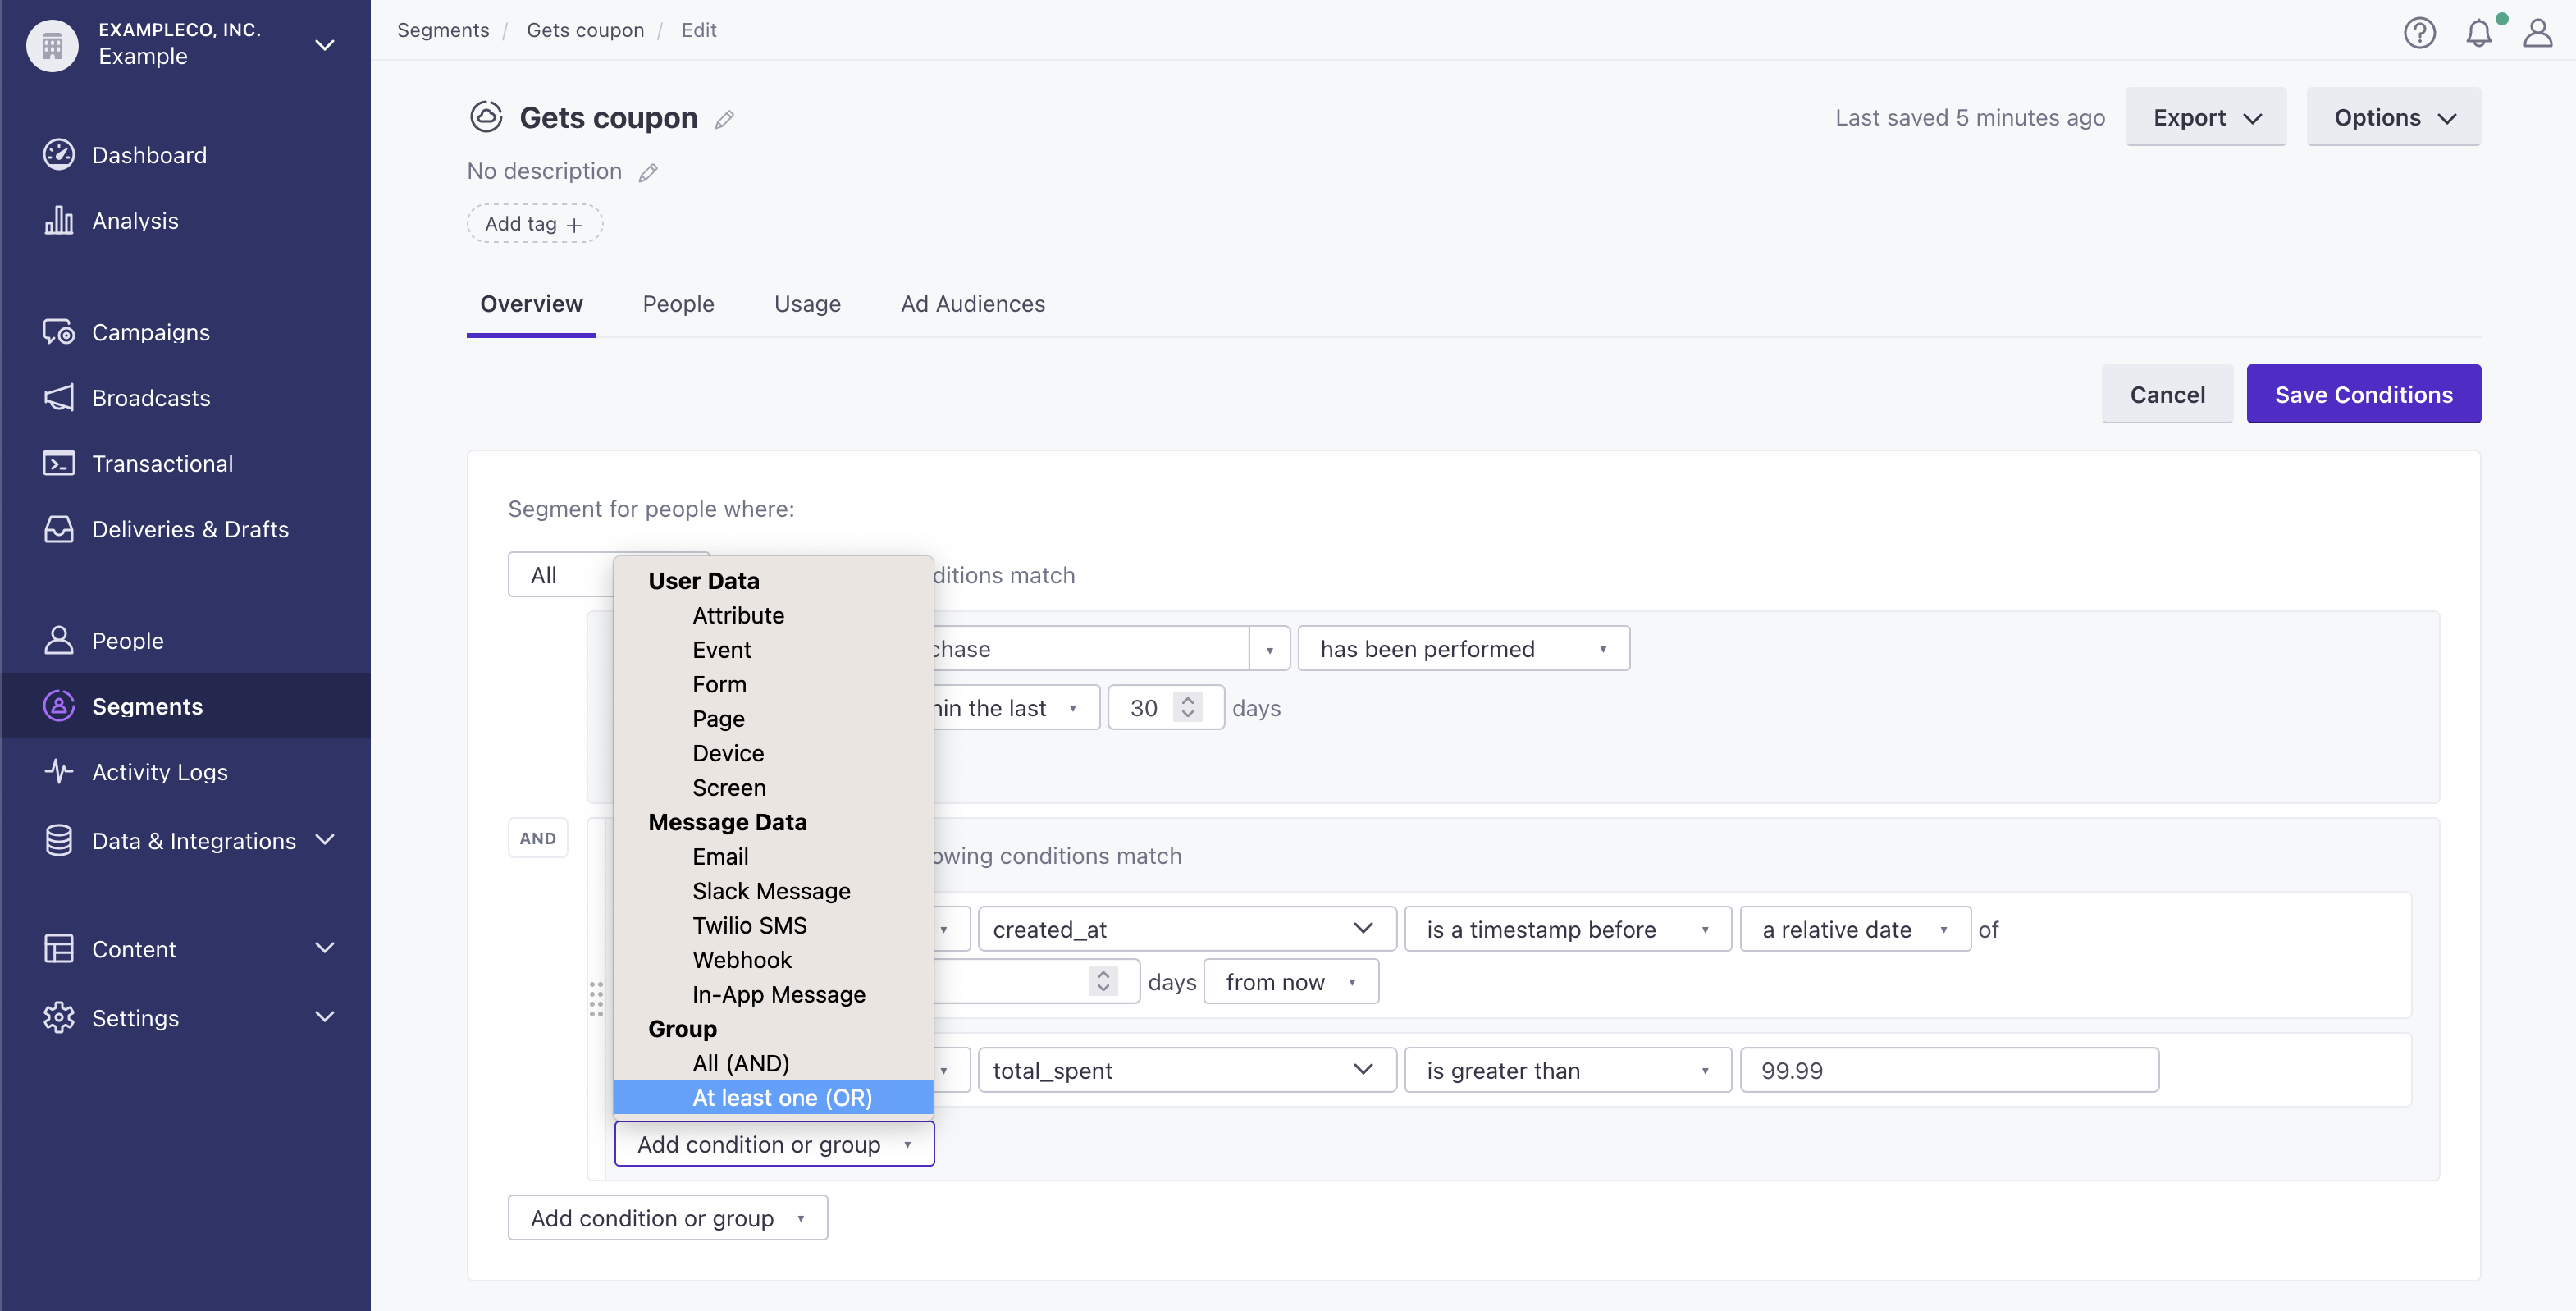This screenshot has height=1311, width=2576.
Task: Open the Options dropdown
Action: pyautogui.click(x=2394, y=117)
